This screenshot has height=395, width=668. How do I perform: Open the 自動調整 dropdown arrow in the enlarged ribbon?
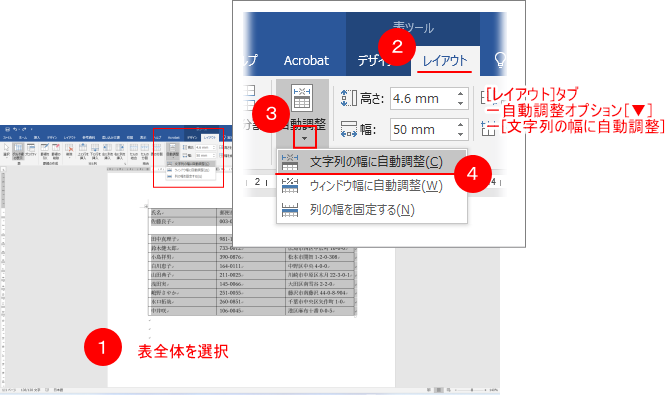(x=304, y=138)
